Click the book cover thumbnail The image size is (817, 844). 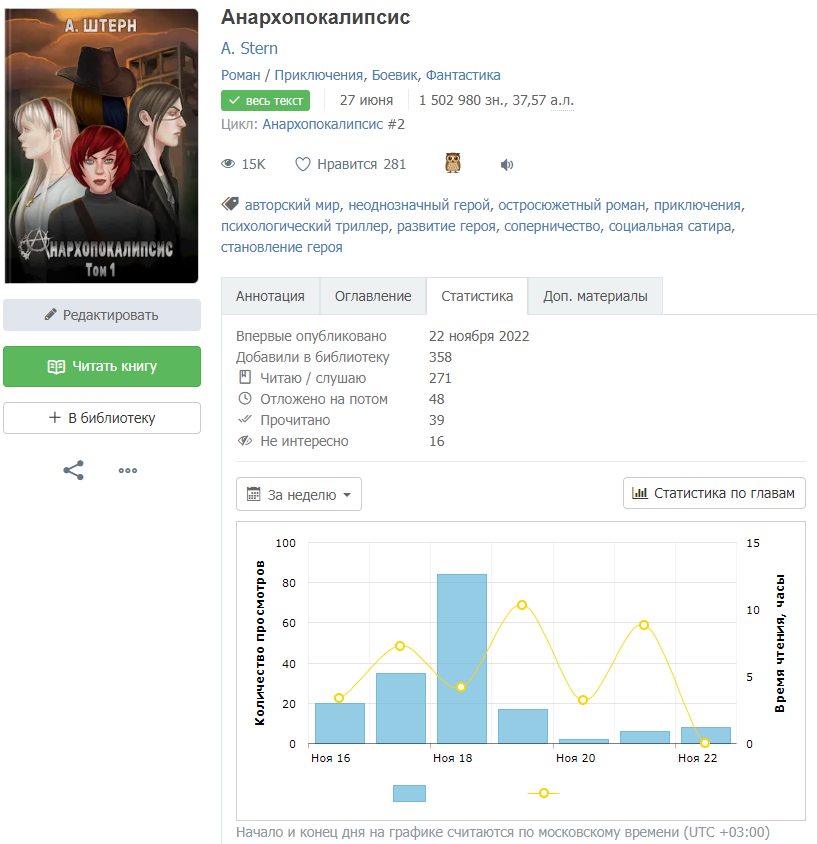coord(102,147)
